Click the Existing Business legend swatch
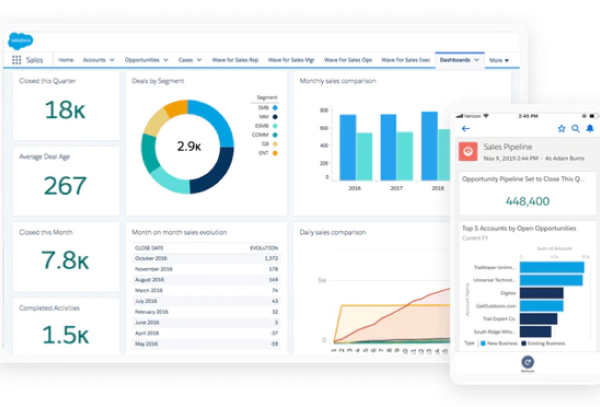The image size is (600, 407). [x=524, y=344]
